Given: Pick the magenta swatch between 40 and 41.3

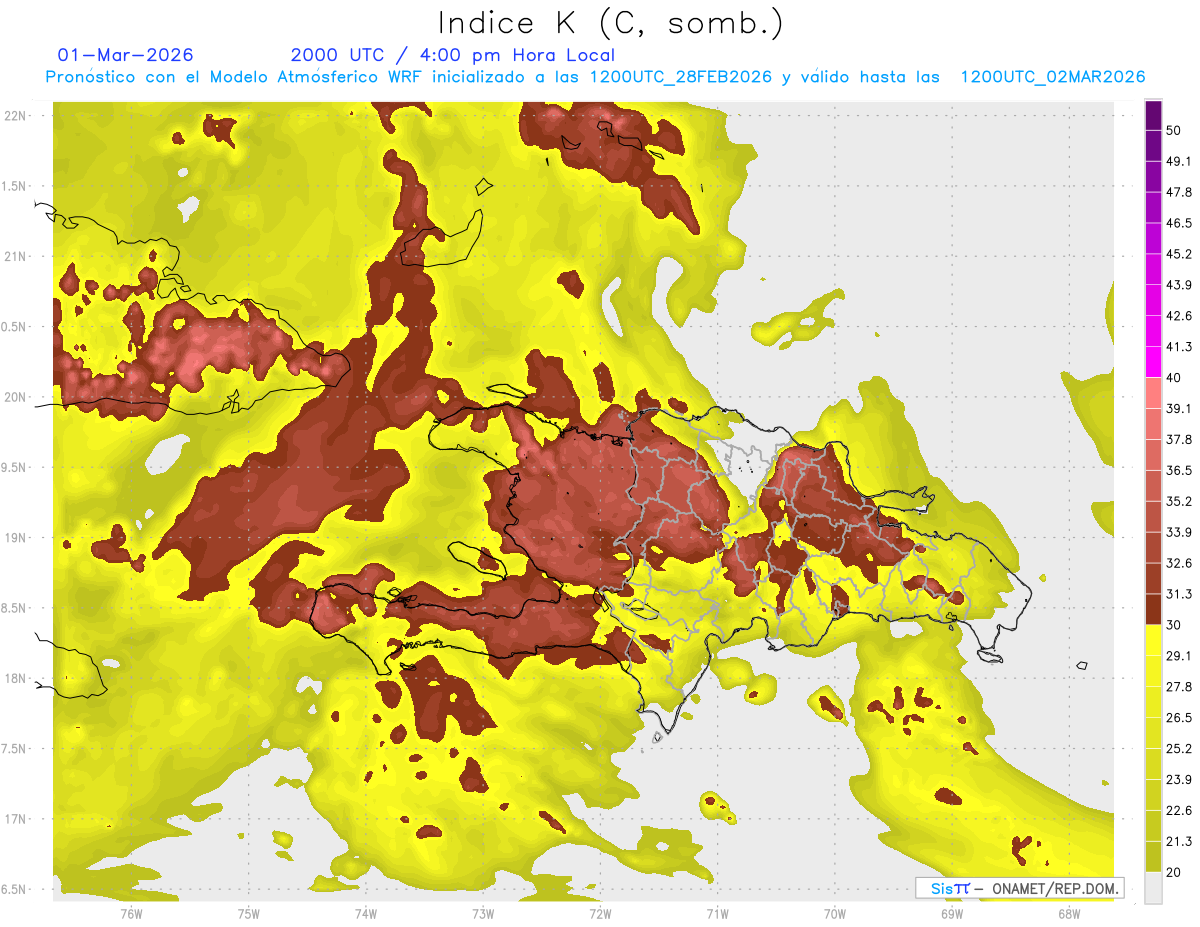Looking at the screenshot, I should tap(1153, 362).
